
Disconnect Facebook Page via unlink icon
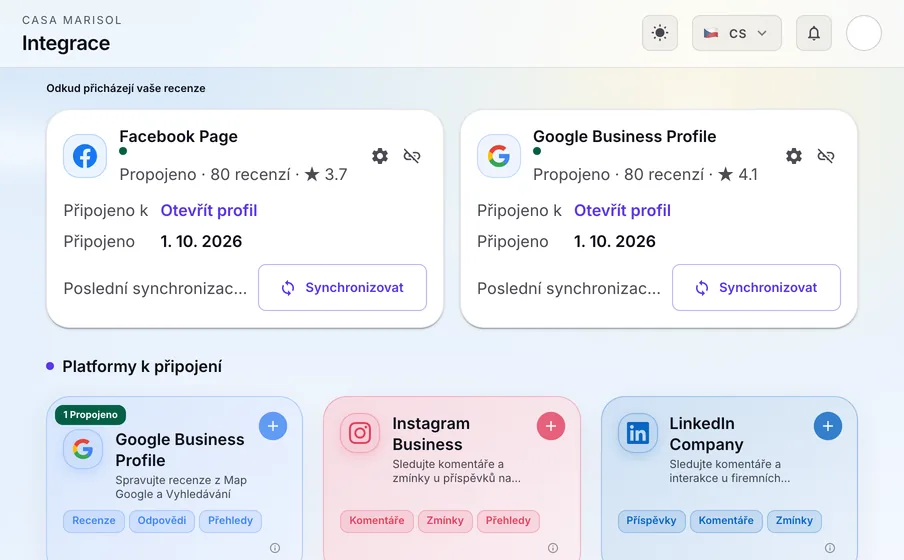[x=412, y=156]
